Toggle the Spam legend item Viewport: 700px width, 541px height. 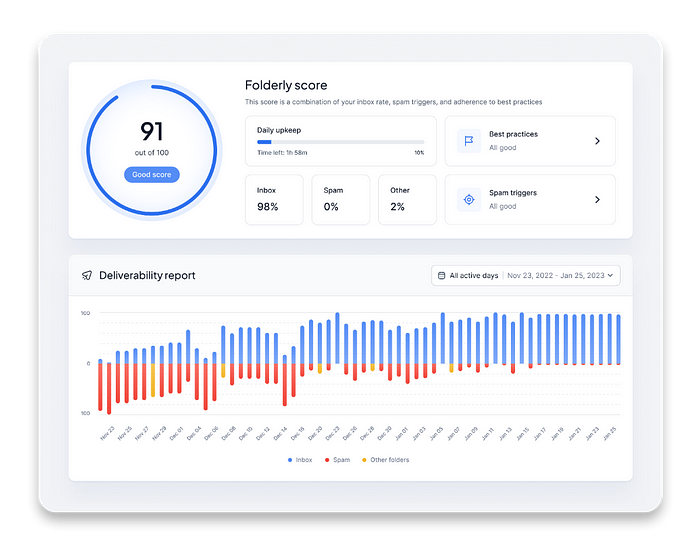(338, 460)
